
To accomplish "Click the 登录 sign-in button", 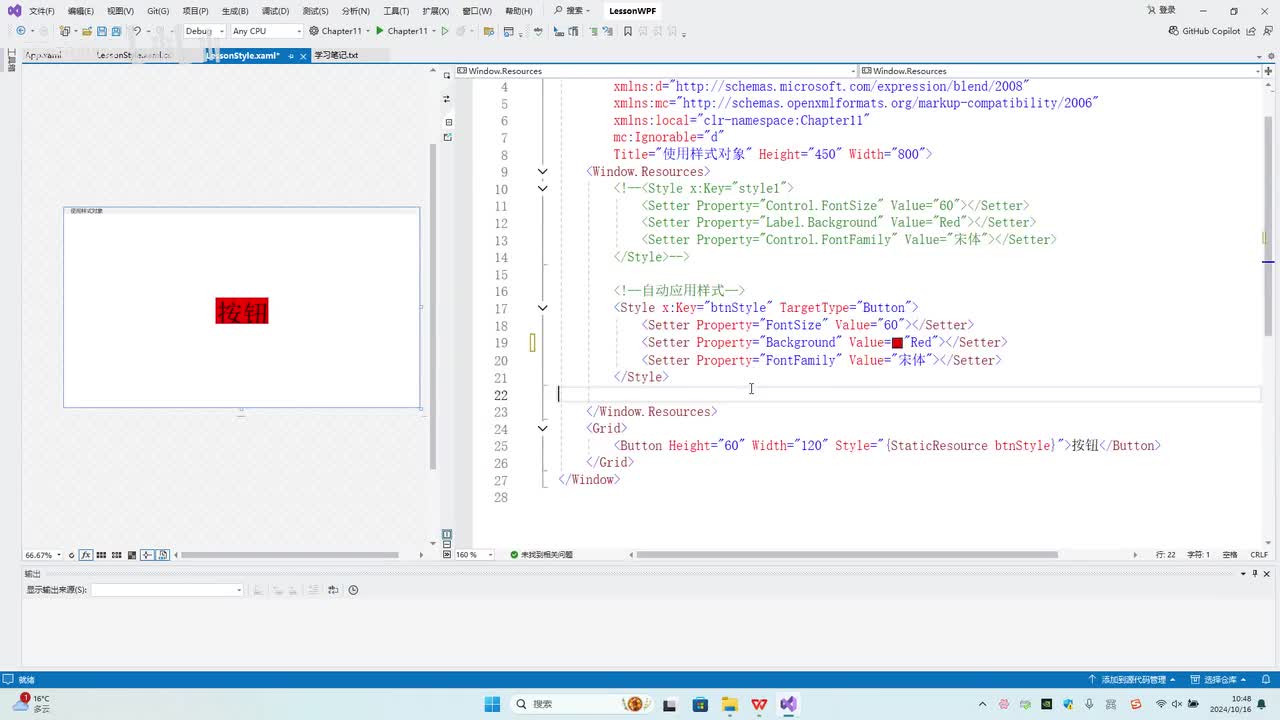I will 1160,10.
